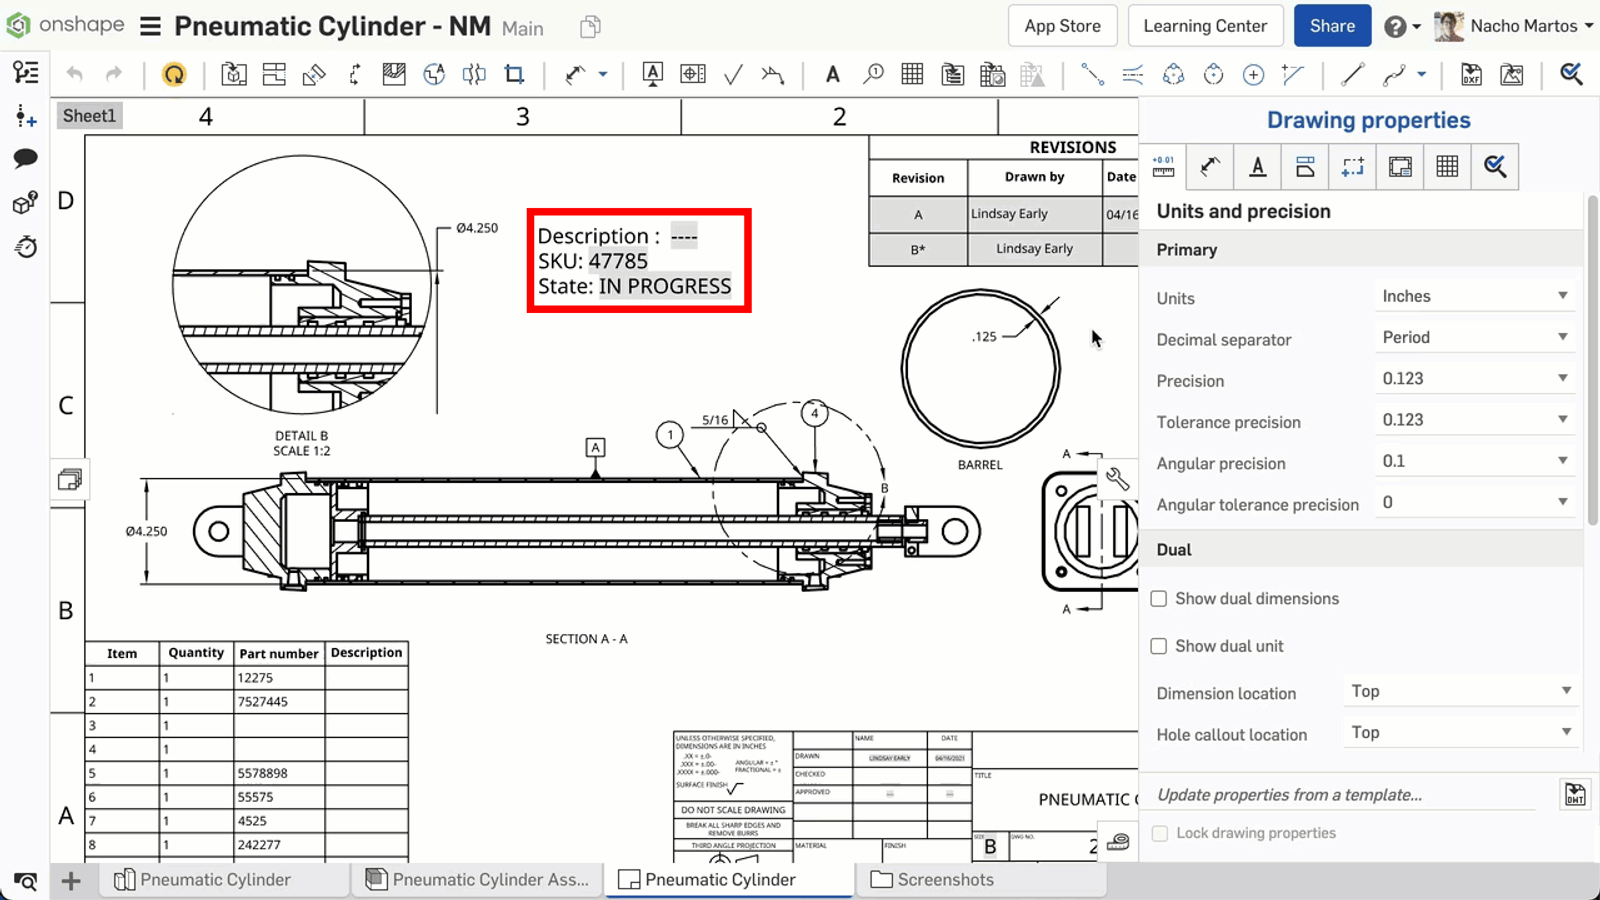Enable Show dual dimensions checkbox

[x=1159, y=599]
